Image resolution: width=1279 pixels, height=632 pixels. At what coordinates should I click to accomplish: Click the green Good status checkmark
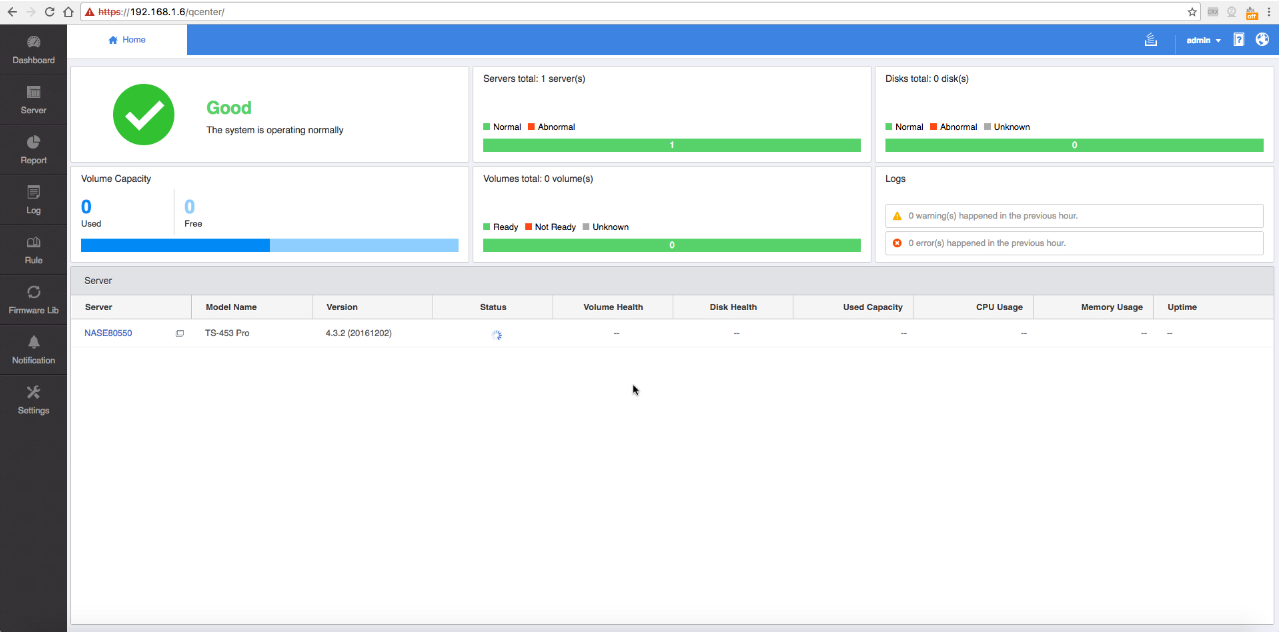(x=143, y=114)
